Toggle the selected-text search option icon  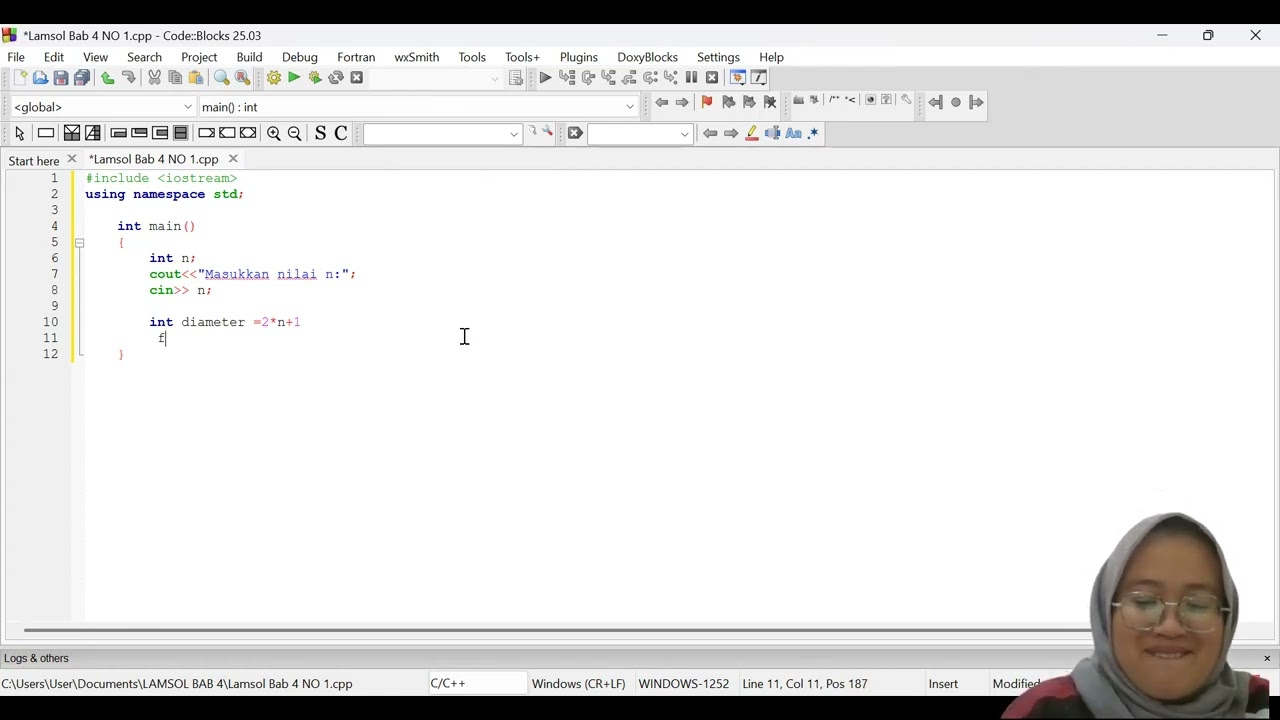click(x=772, y=133)
